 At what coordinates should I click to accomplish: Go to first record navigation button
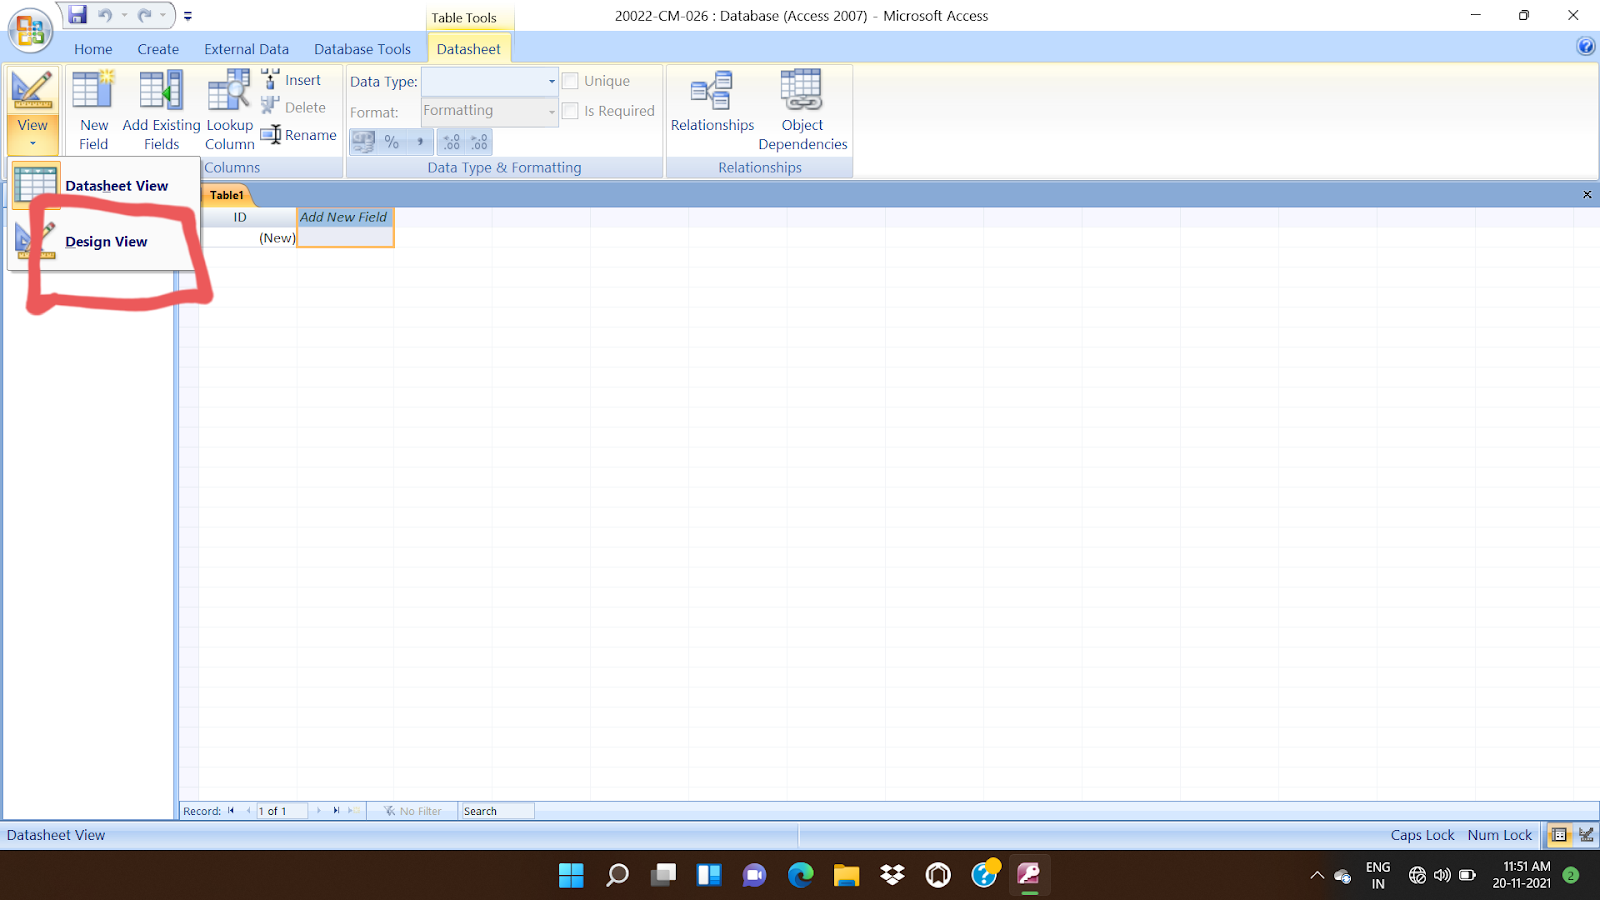pyautogui.click(x=231, y=811)
